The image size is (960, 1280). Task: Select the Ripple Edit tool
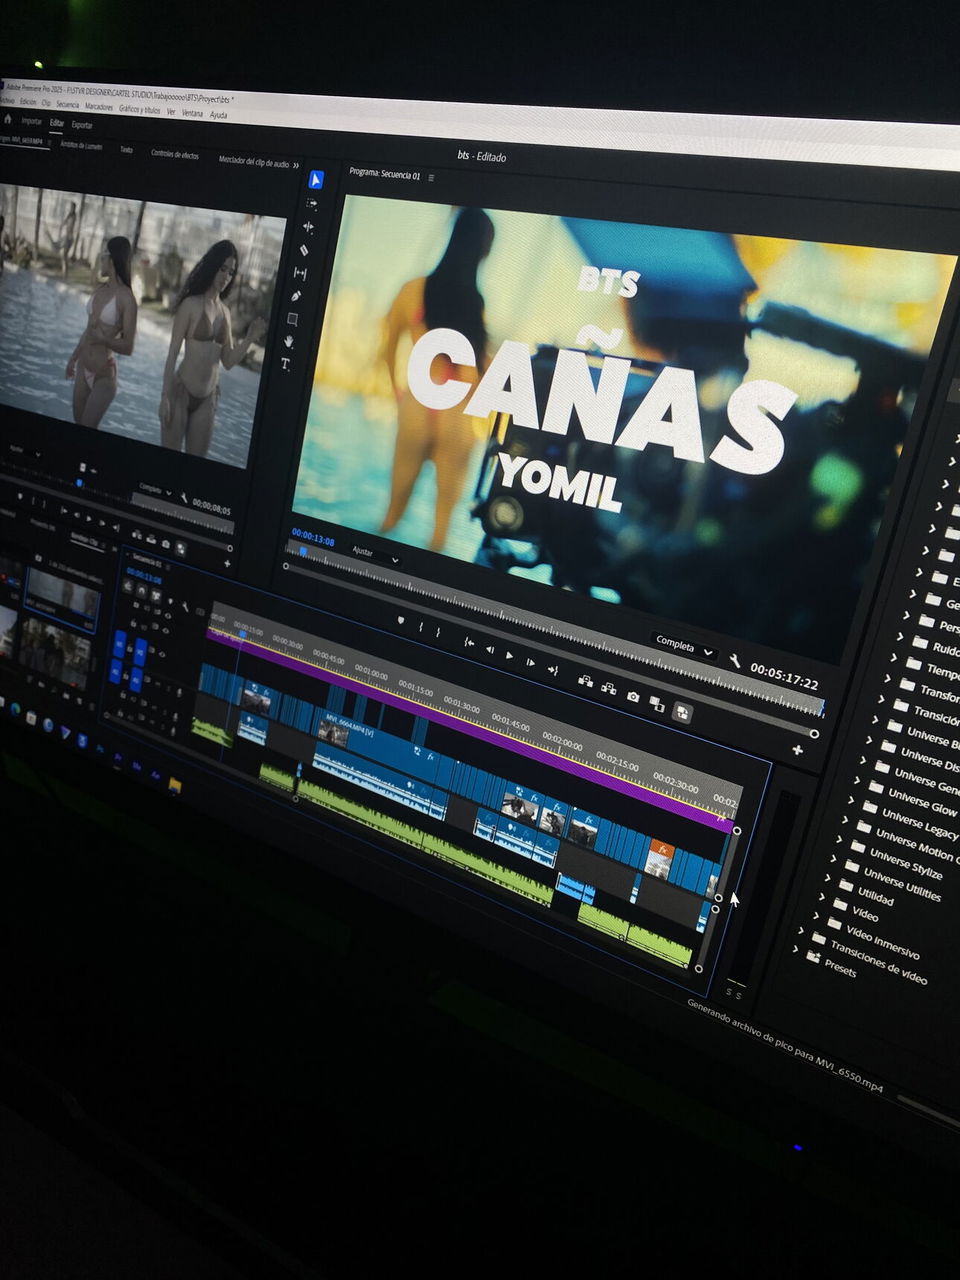[x=308, y=227]
